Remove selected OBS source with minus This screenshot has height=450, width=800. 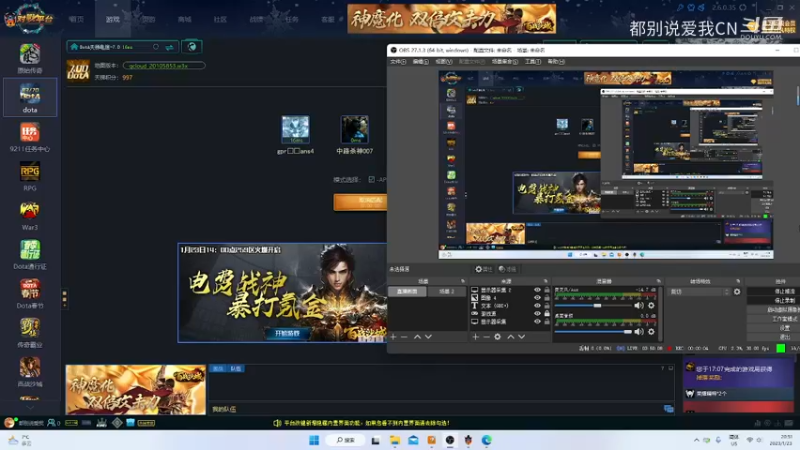pyautogui.click(x=486, y=337)
